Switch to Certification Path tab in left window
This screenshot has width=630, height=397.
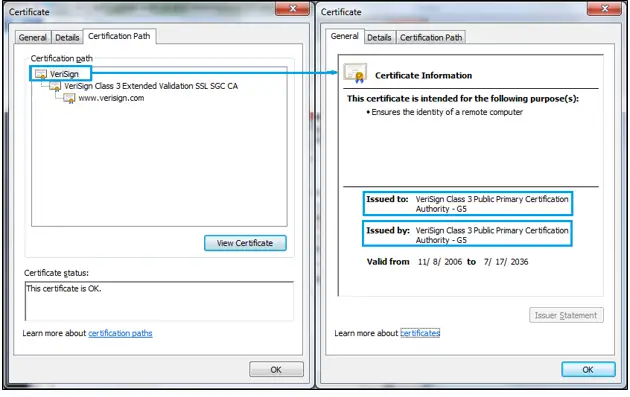[119, 36]
